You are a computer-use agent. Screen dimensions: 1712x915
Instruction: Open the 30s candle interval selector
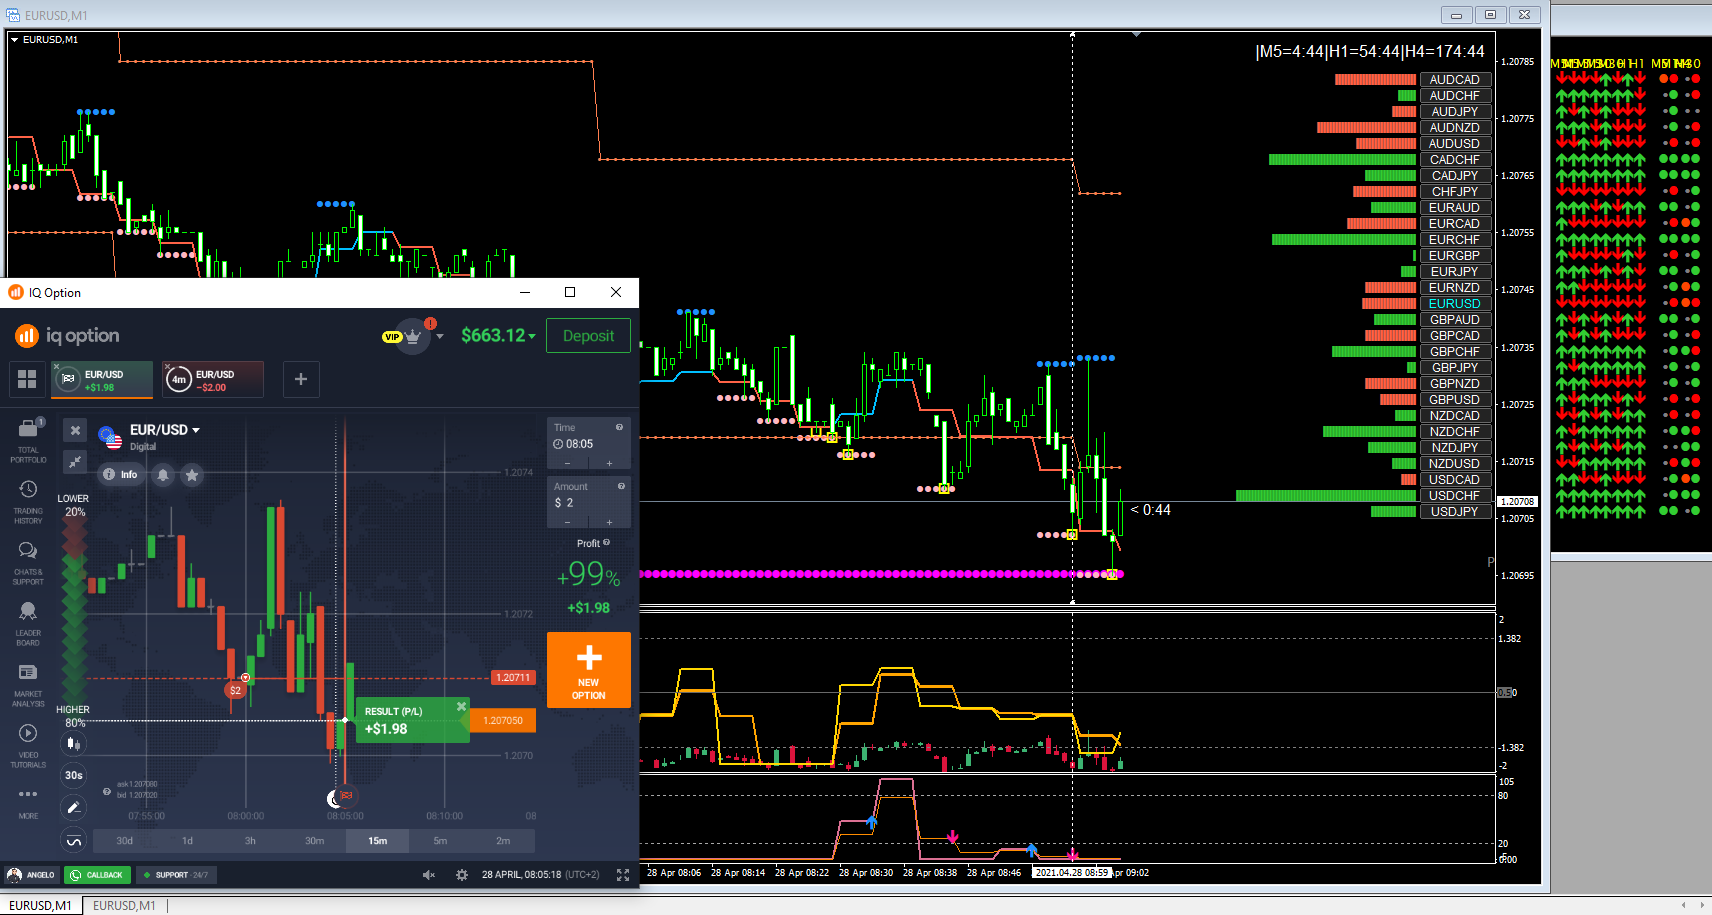[73, 775]
